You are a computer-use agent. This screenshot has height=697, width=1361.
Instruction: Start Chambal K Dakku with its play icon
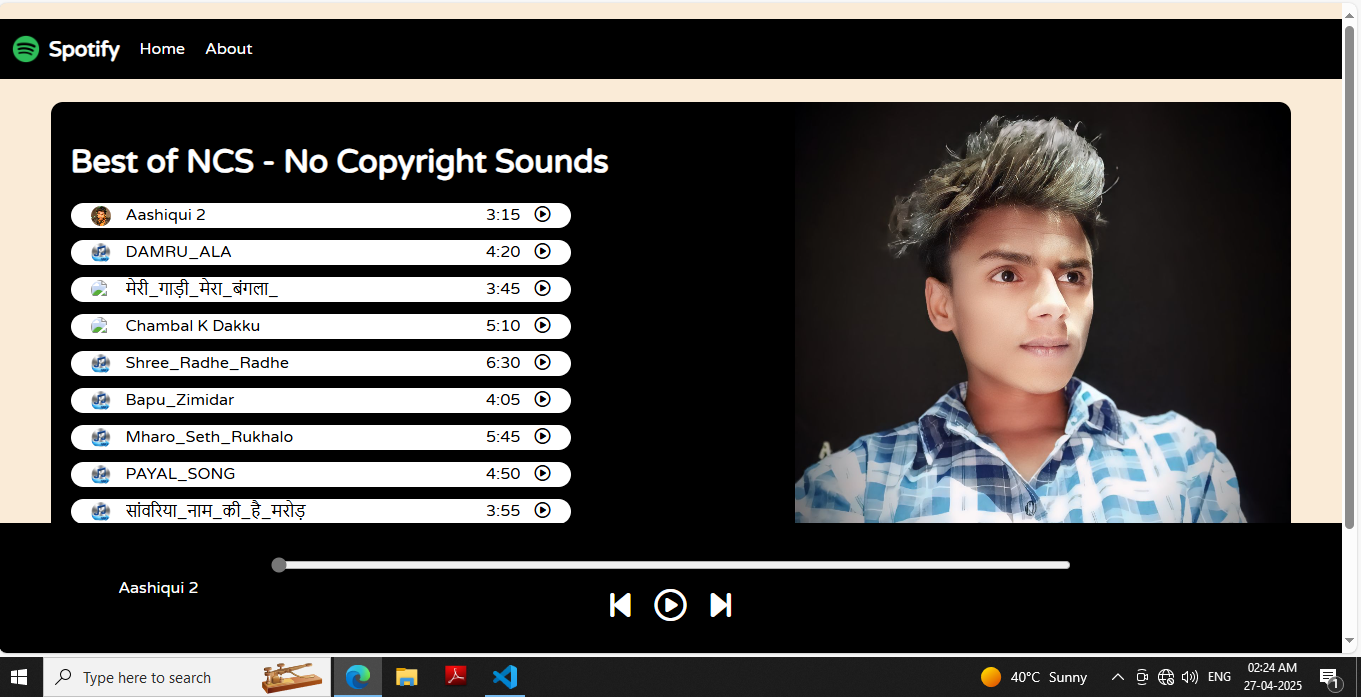[x=542, y=325]
